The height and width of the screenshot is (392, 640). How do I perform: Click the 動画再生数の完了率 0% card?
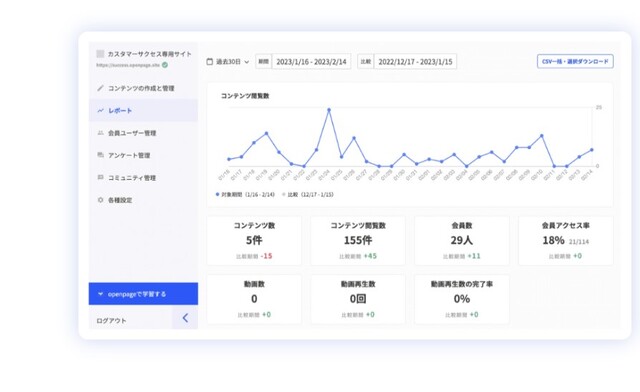point(462,299)
